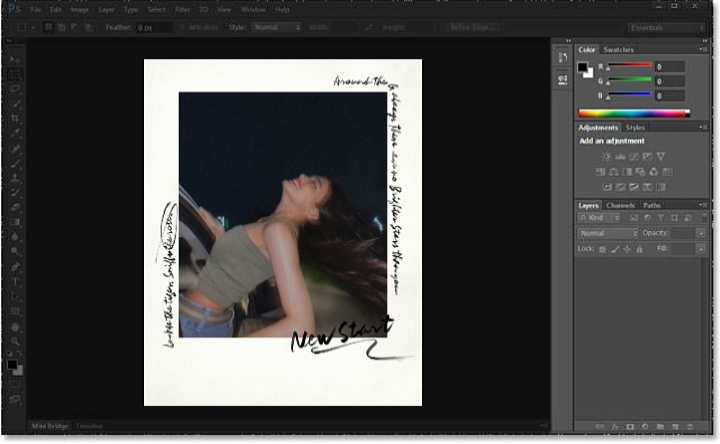Select the Rectangular Marquee tool
The image size is (720, 444).
coord(15,74)
